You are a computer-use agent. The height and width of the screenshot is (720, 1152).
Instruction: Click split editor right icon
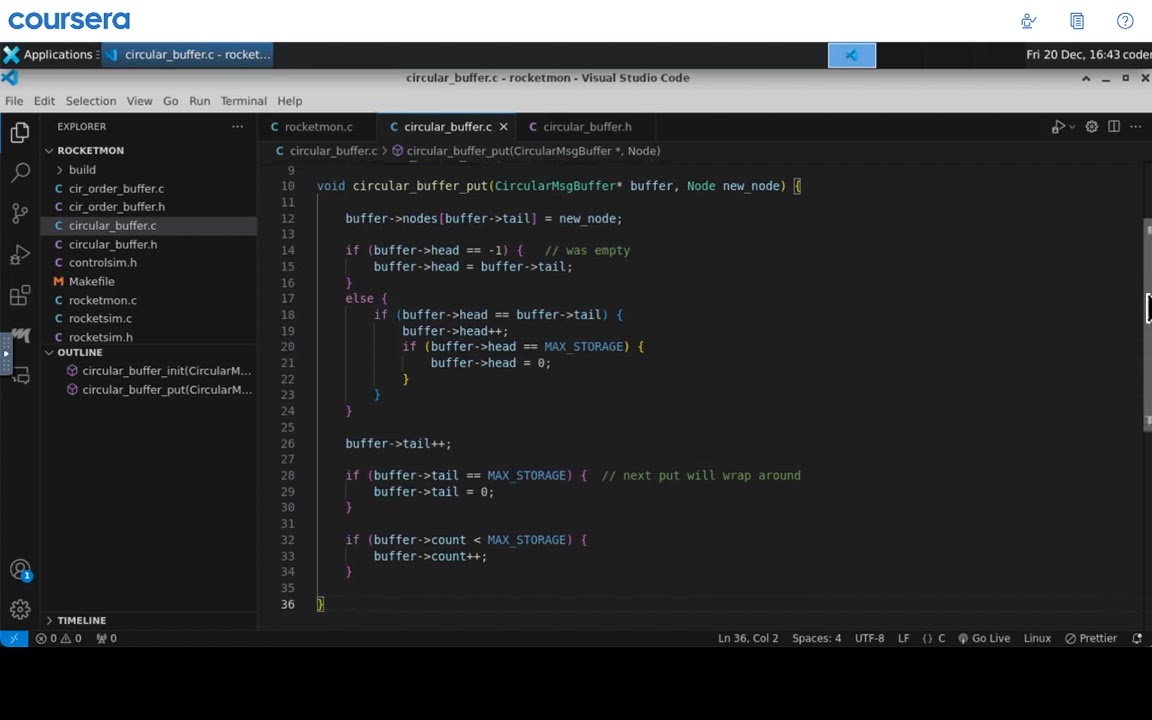point(1113,127)
